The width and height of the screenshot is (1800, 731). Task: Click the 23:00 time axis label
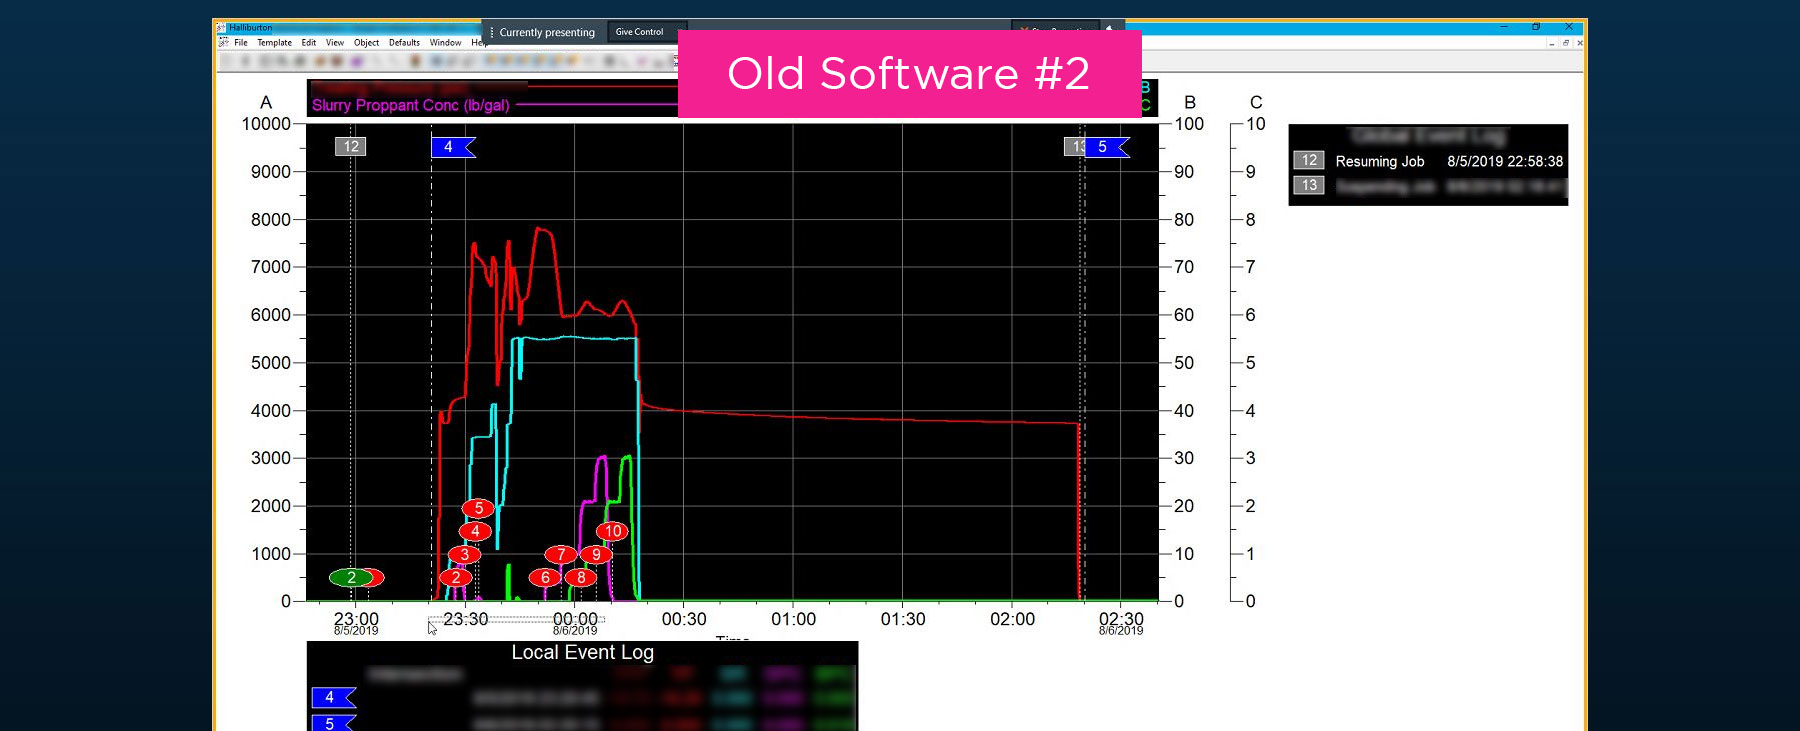click(356, 619)
